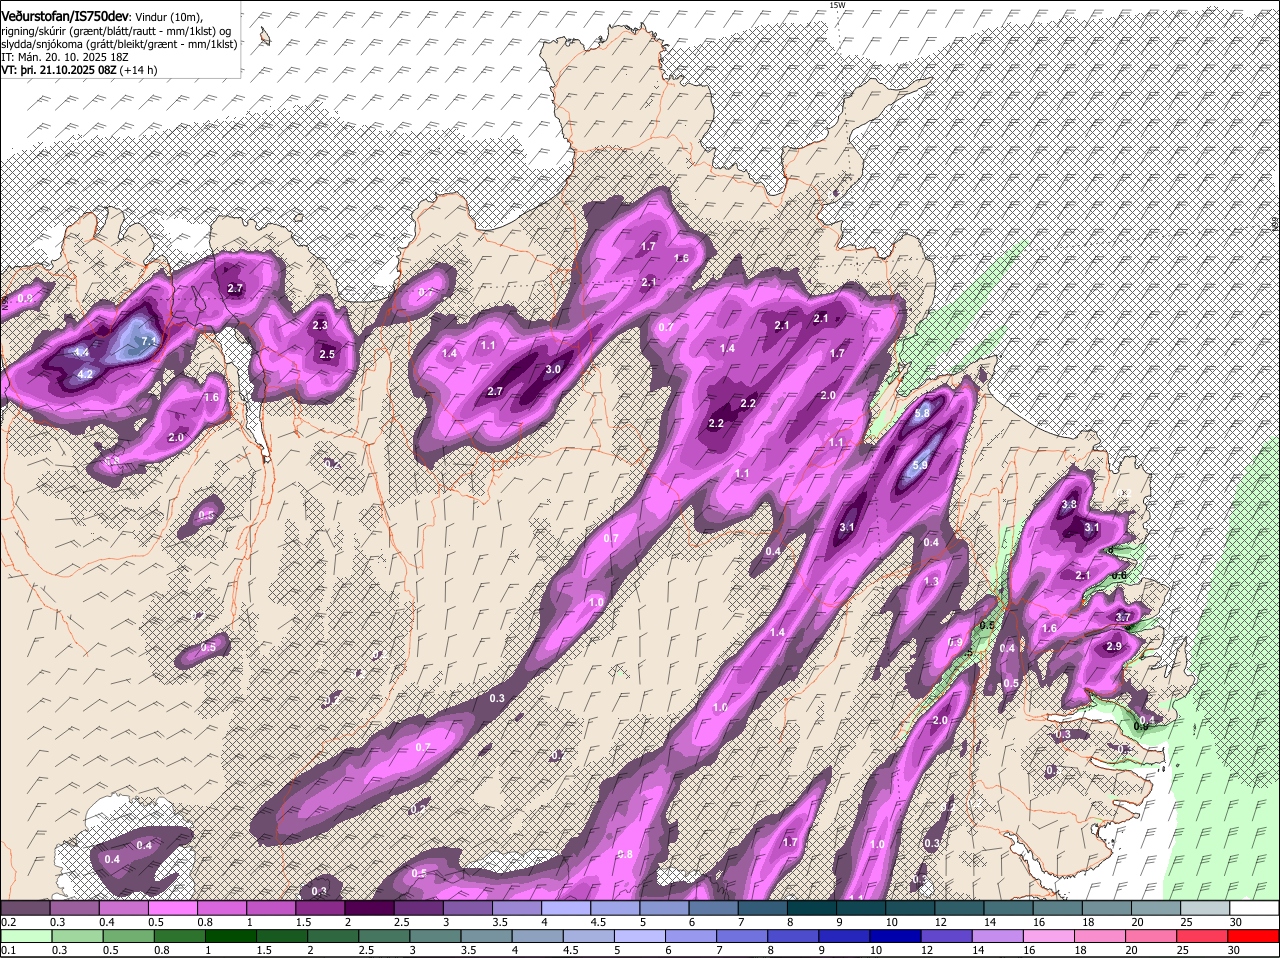1280x958 pixels.
Task: Click the 0.1 label under the green legend row
Action: [x=9, y=950]
